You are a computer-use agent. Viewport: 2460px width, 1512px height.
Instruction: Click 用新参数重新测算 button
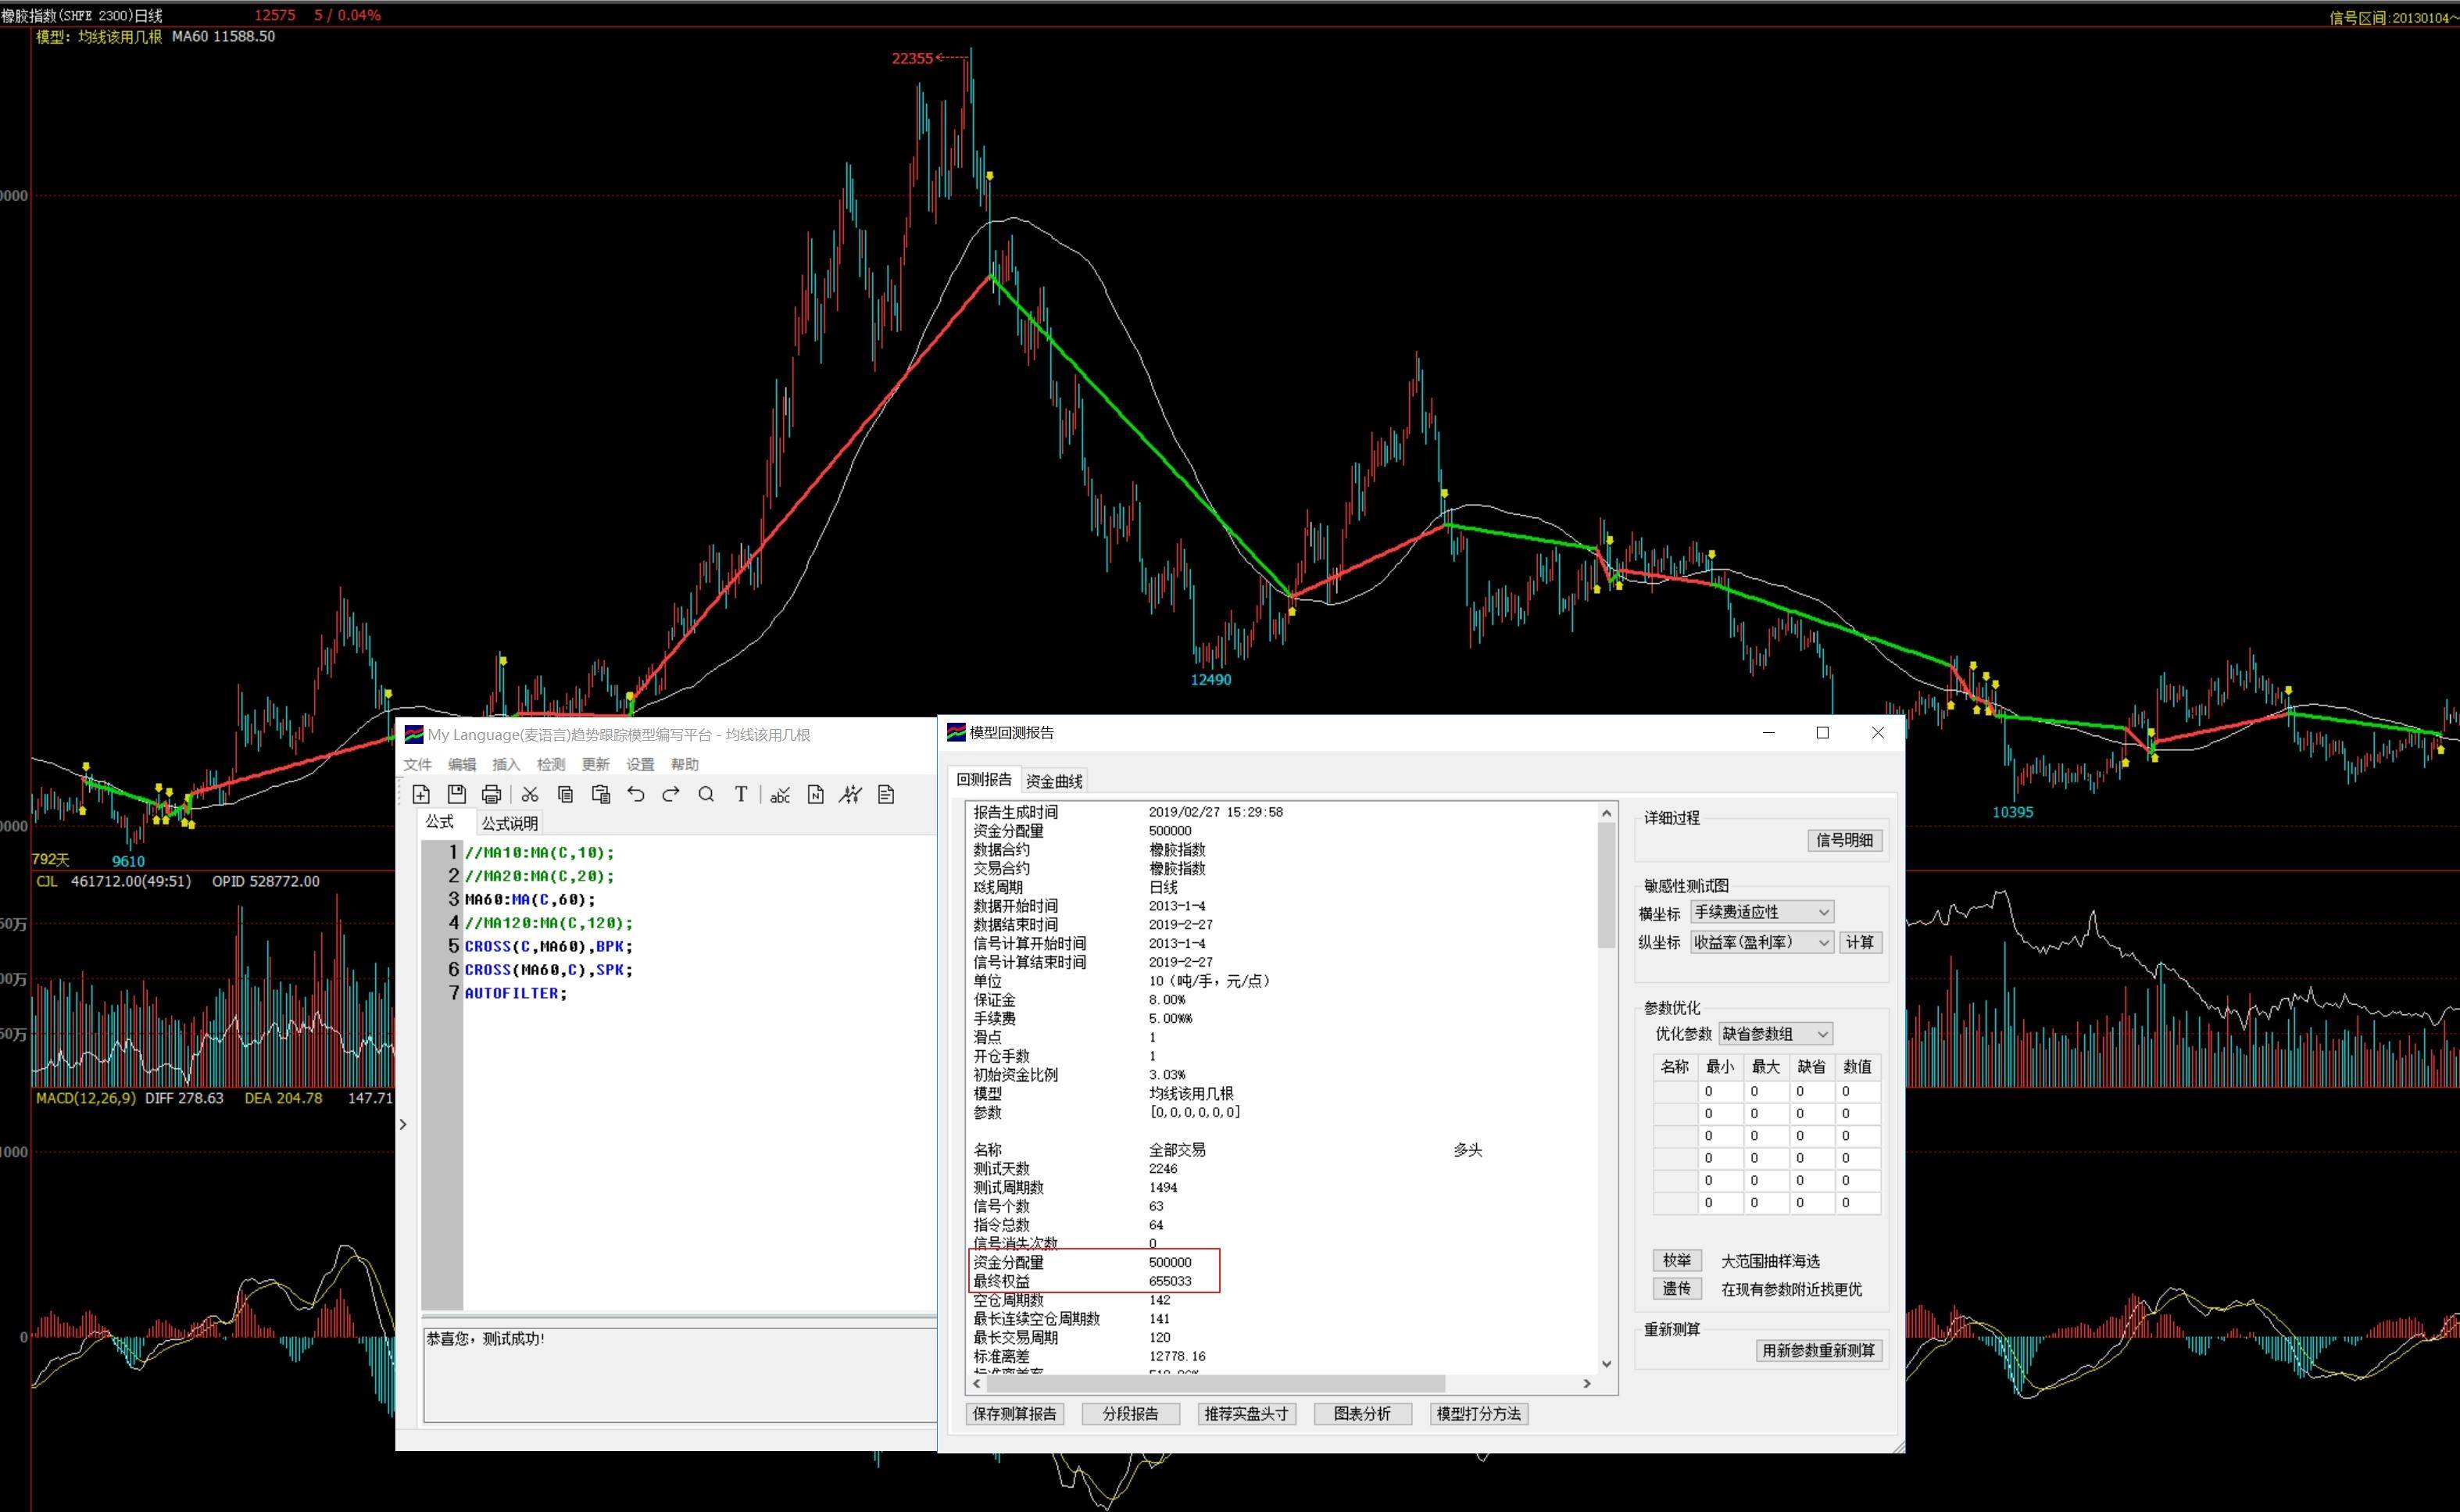point(1819,1350)
